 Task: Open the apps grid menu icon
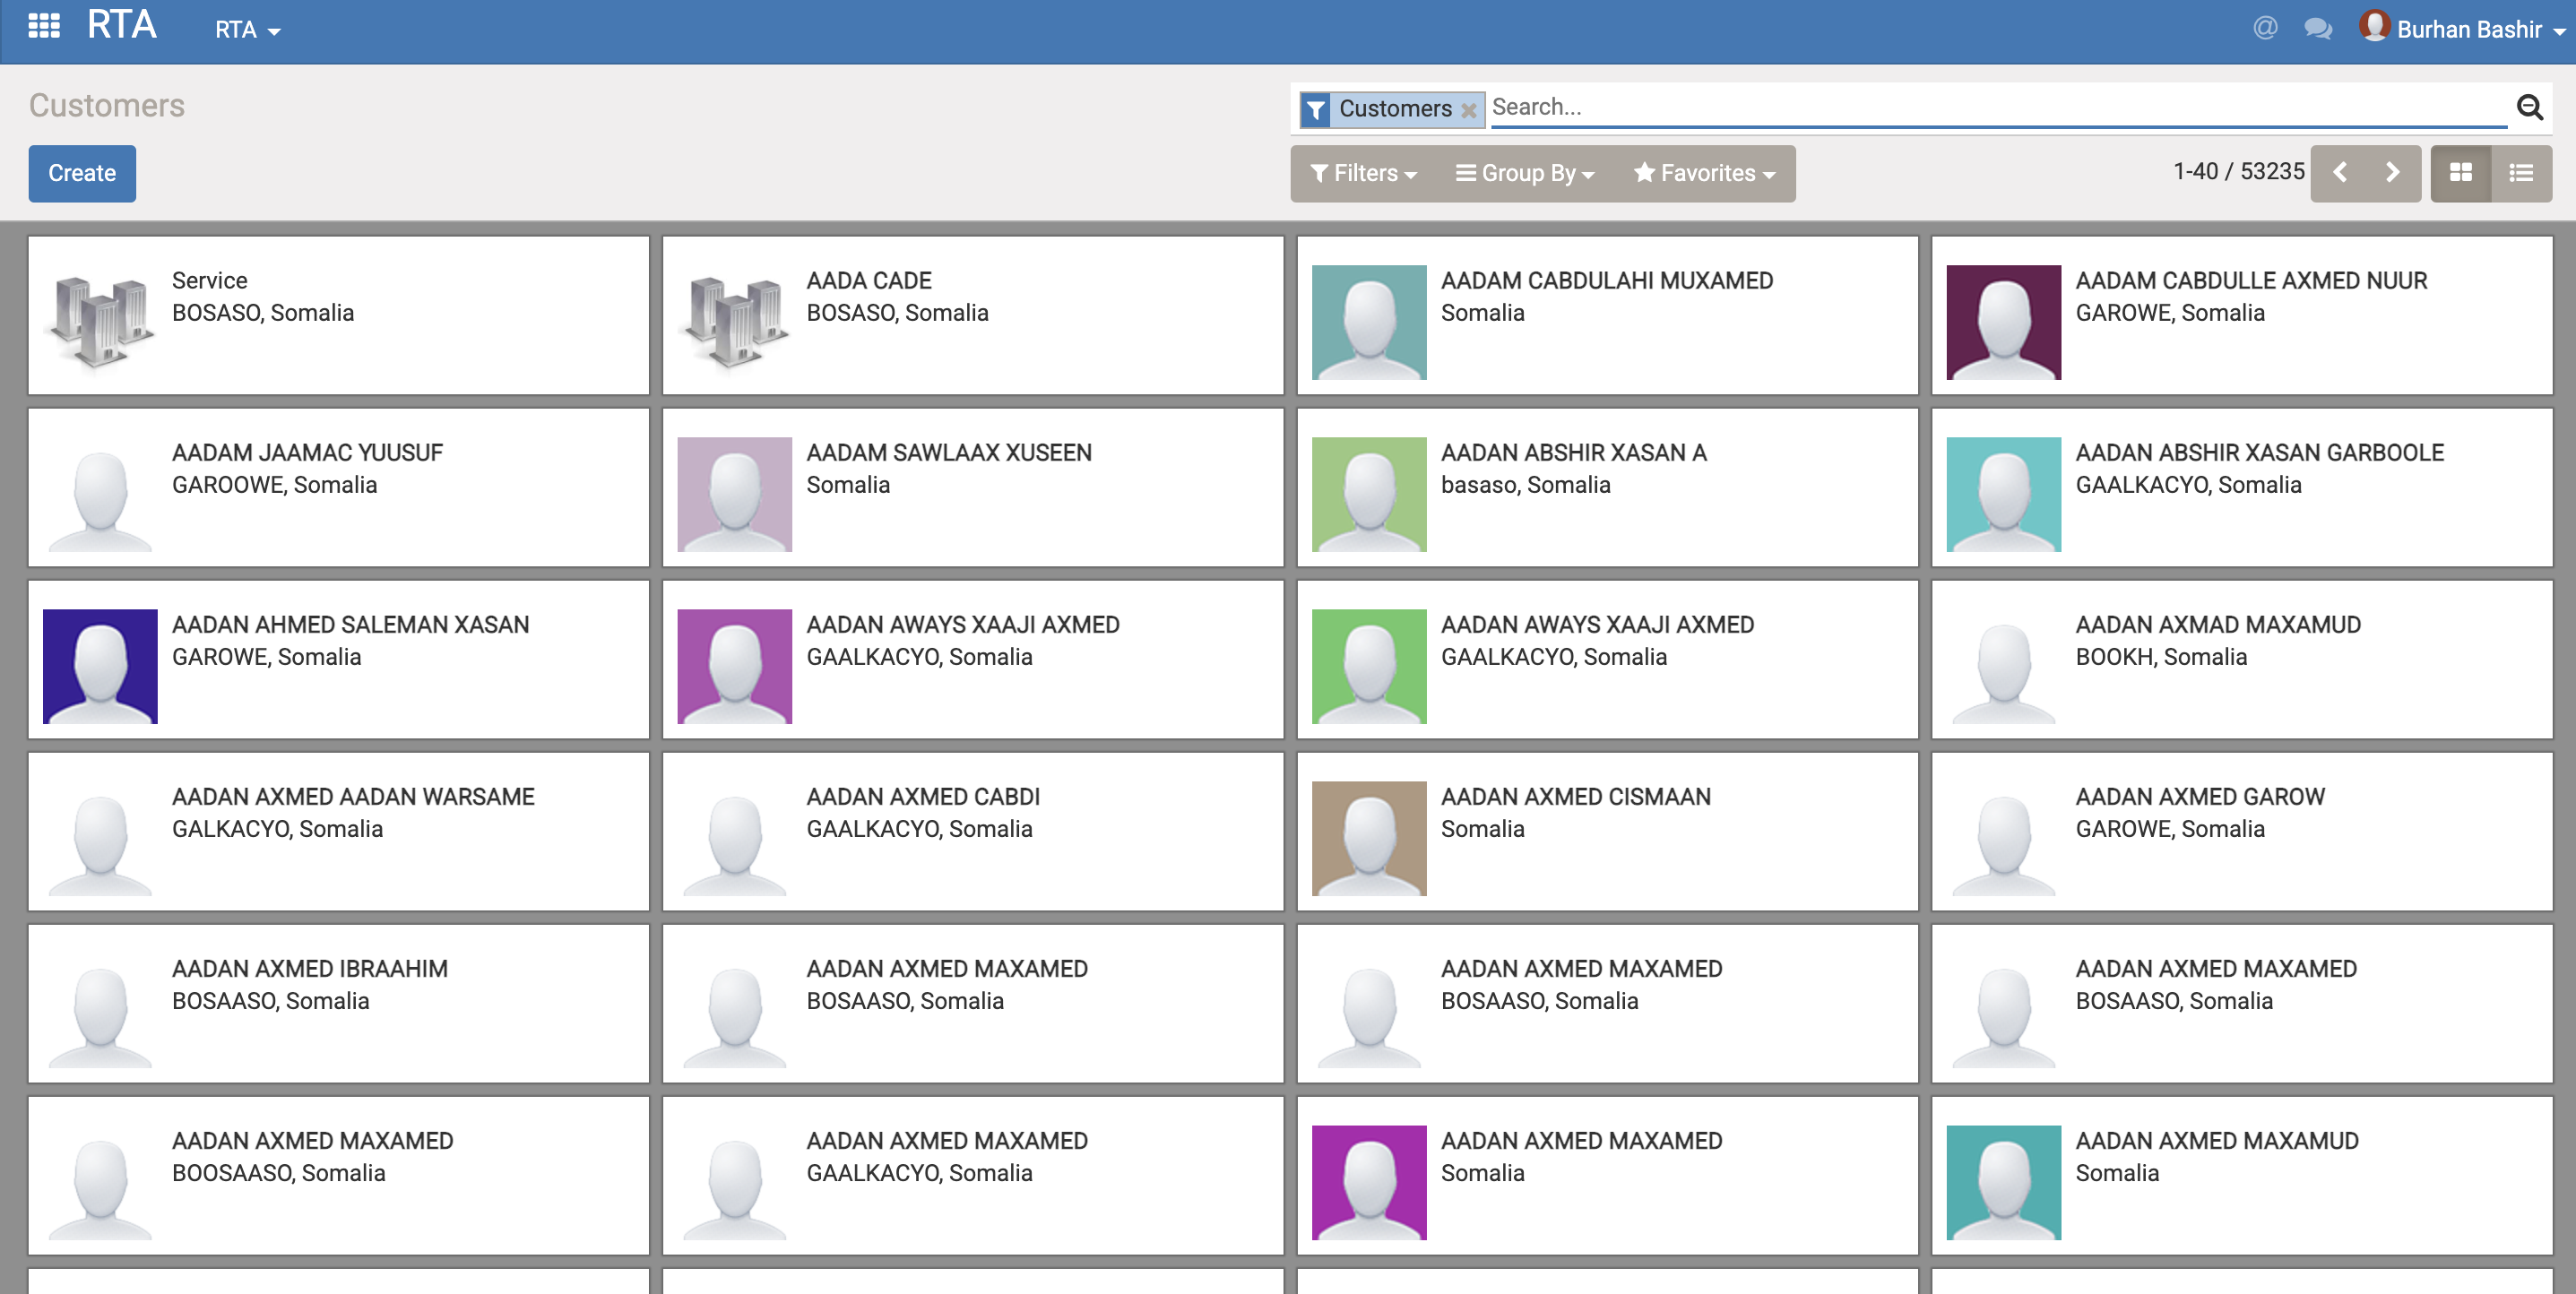click(x=44, y=26)
